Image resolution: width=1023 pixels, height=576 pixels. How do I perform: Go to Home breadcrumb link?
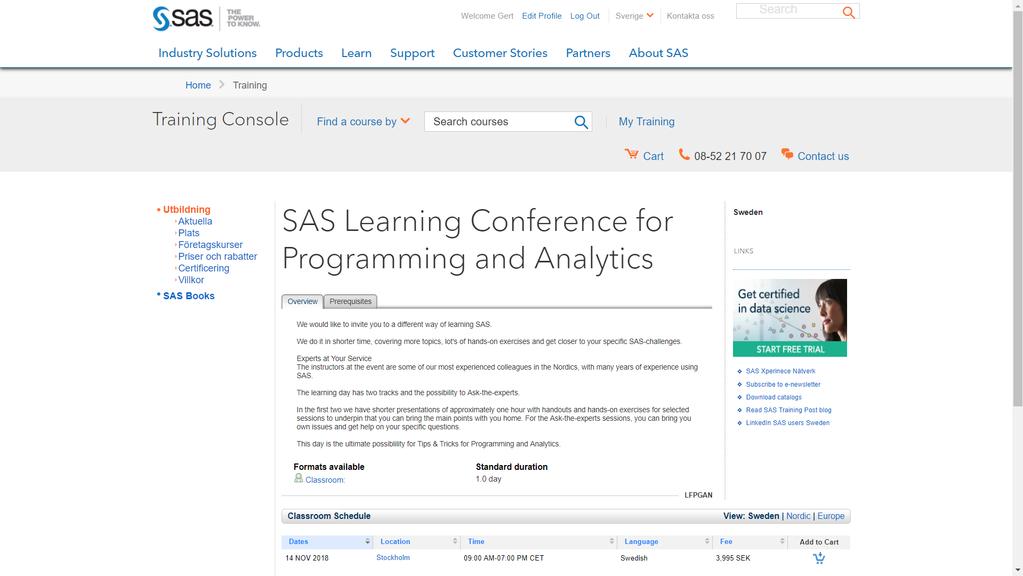coord(198,85)
